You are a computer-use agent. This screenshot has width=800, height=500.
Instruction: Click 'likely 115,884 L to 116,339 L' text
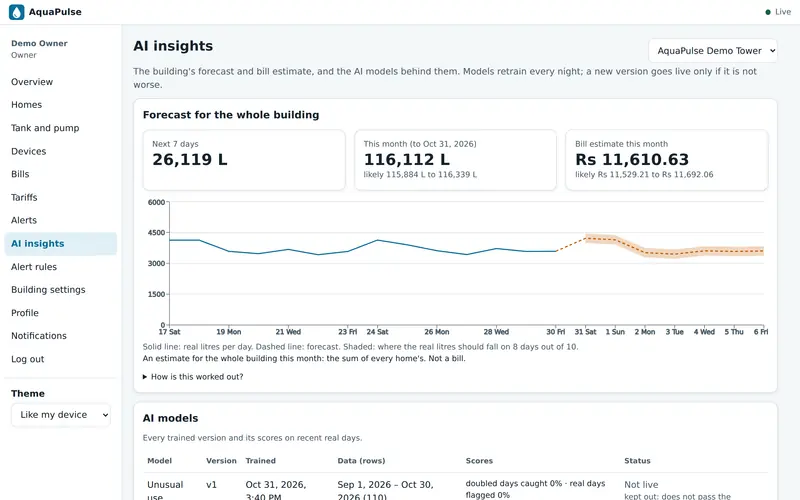click(x=420, y=174)
